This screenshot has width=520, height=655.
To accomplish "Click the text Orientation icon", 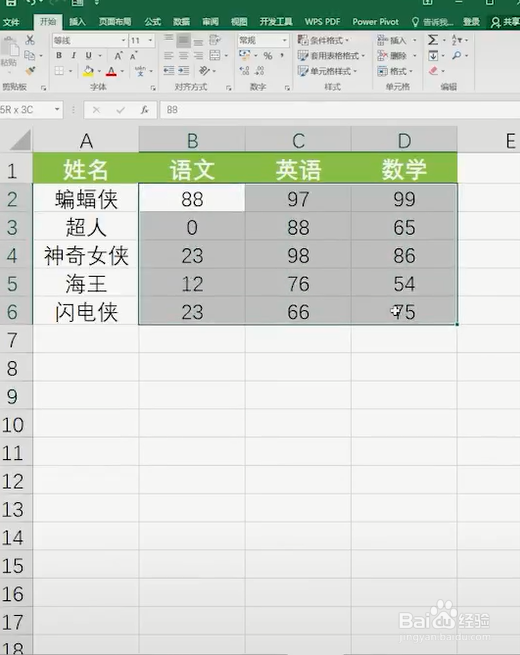I will pos(204,71).
